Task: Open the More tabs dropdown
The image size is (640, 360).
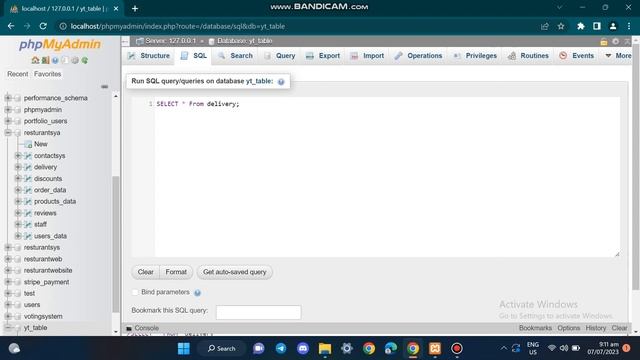Action: [618, 56]
